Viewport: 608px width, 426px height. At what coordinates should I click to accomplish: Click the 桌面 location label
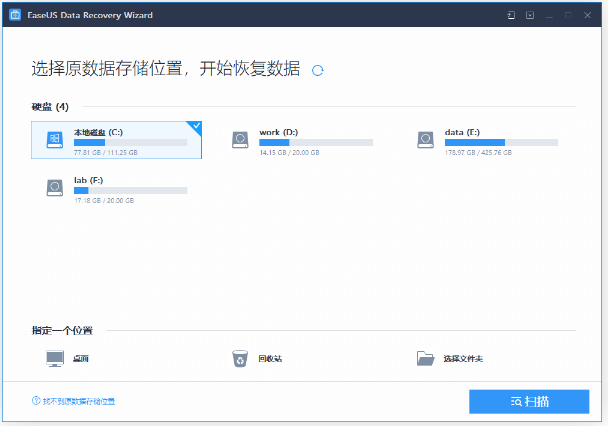click(x=81, y=359)
